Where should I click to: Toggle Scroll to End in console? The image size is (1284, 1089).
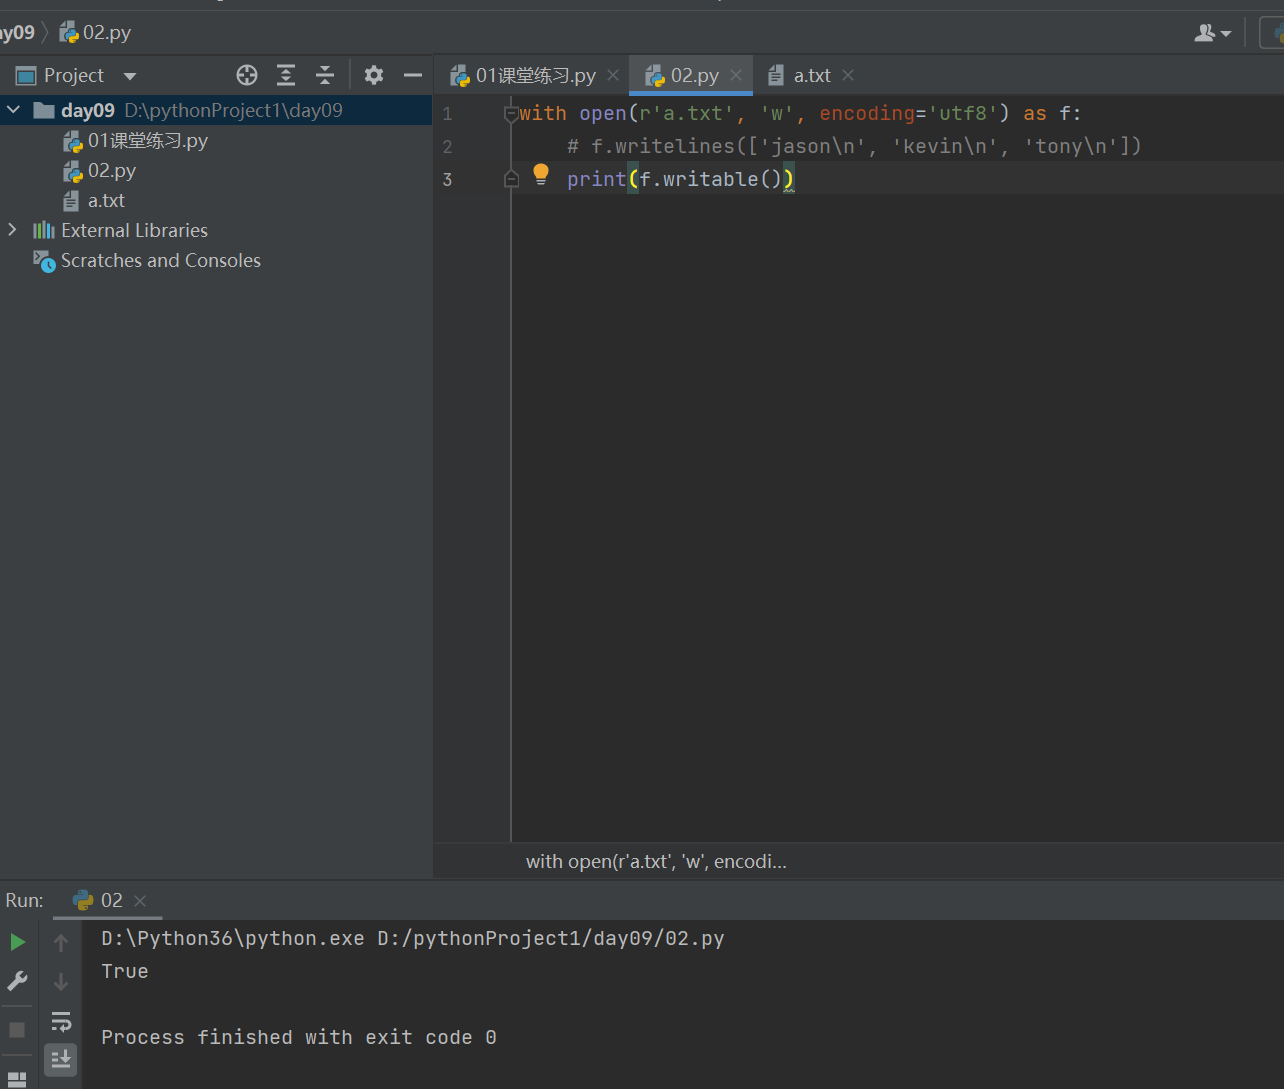(x=61, y=1058)
